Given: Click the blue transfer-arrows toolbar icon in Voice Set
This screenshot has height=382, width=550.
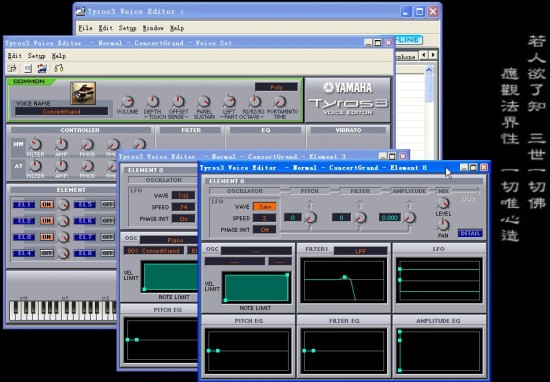Looking at the screenshot, I should pos(42,68).
